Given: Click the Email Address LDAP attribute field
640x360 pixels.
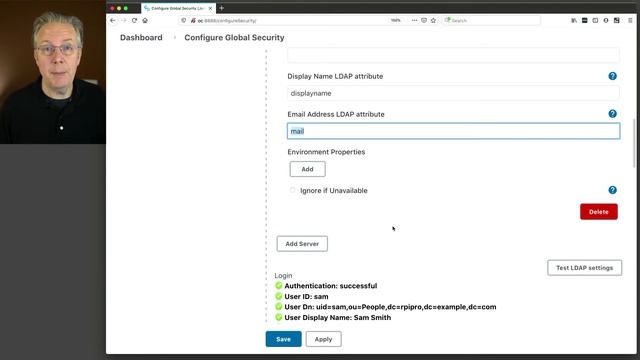Looking at the screenshot, I should pyautogui.click(x=453, y=131).
